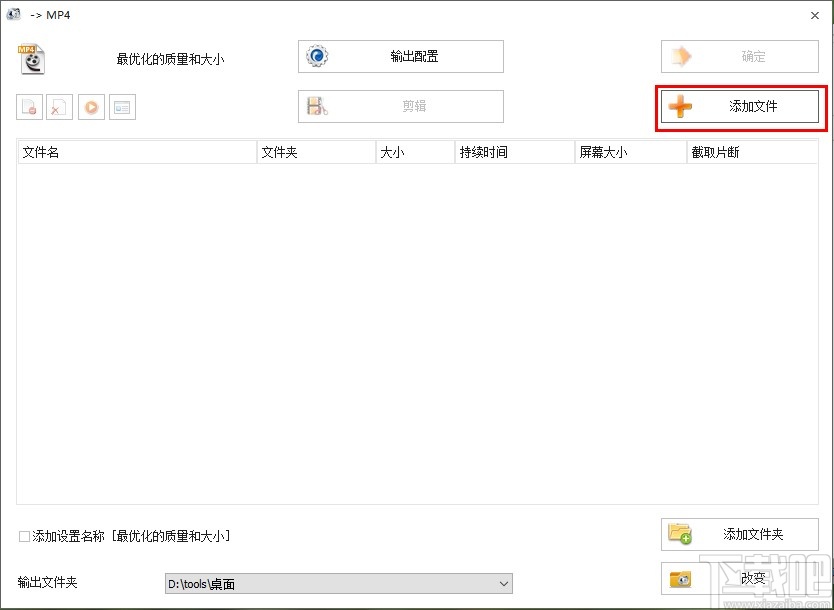Click the 添加文件夹 button
The height and width of the screenshot is (610, 834).
coord(739,533)
